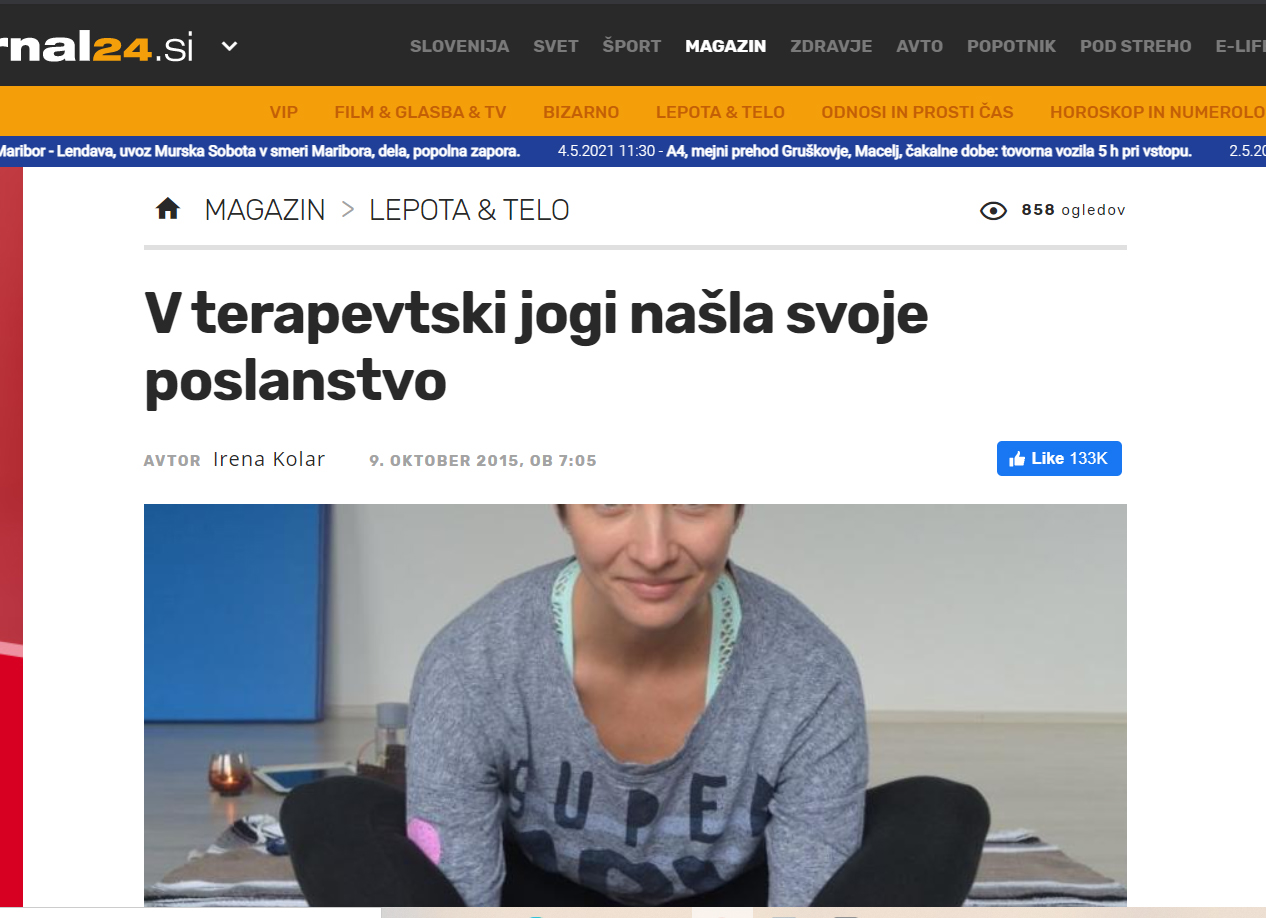Screen dimensions: 1266x918
Task: Open the ŠPORT menu item
Action: coord(631,46)
